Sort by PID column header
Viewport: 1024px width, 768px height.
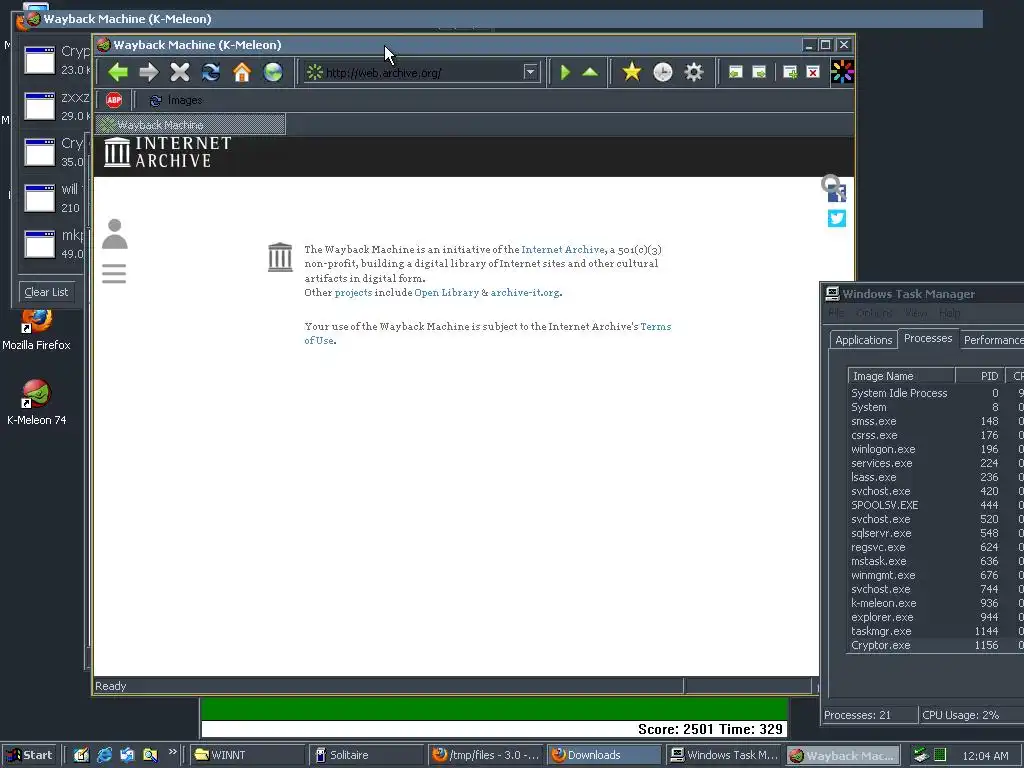click(981, 376)
